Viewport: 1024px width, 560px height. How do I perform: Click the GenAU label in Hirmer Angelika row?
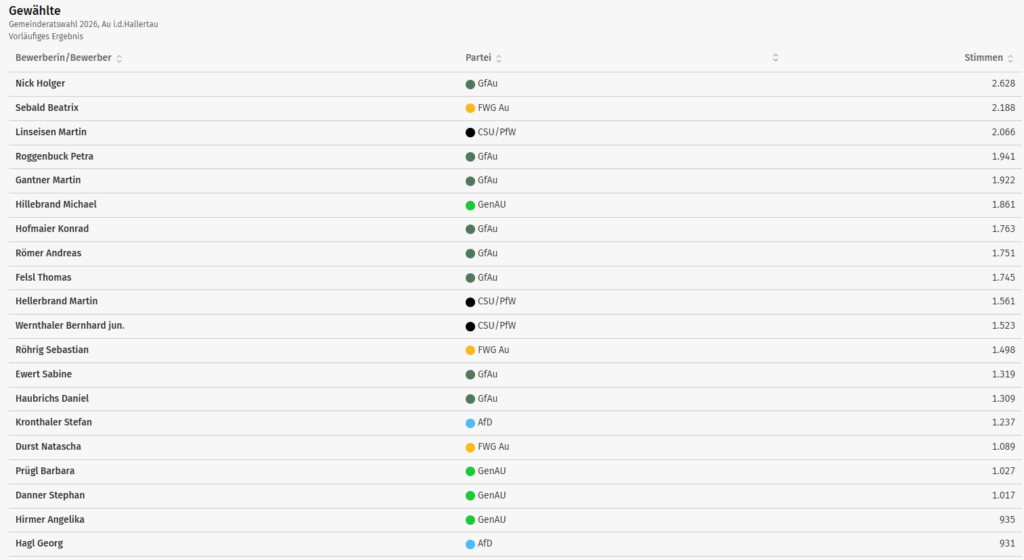tap(492, 519)
